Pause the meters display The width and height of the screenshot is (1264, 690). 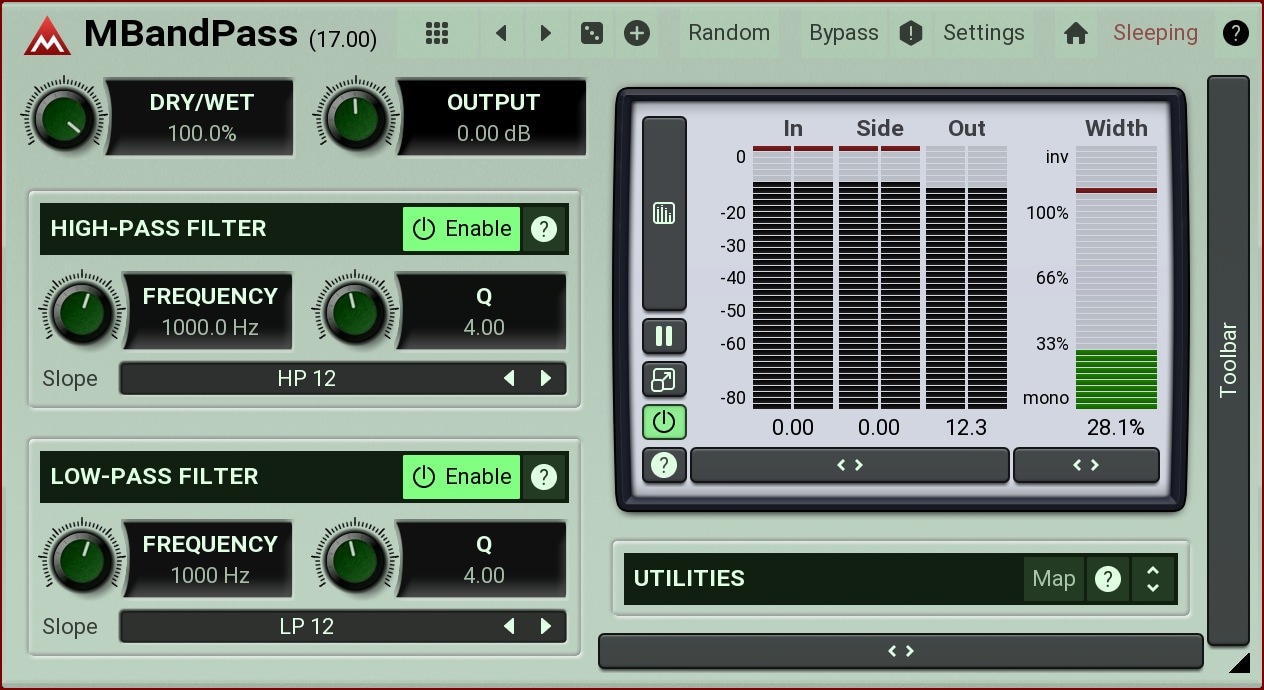(x=664, y=336)
